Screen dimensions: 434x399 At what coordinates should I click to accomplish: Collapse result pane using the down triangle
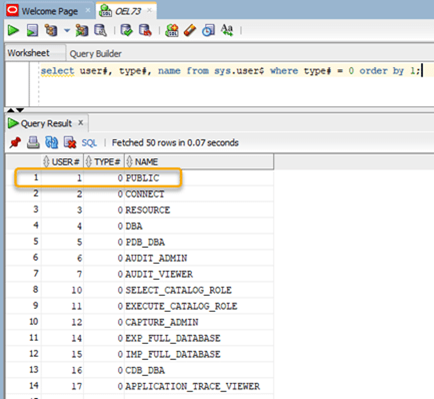pos(20,110)
